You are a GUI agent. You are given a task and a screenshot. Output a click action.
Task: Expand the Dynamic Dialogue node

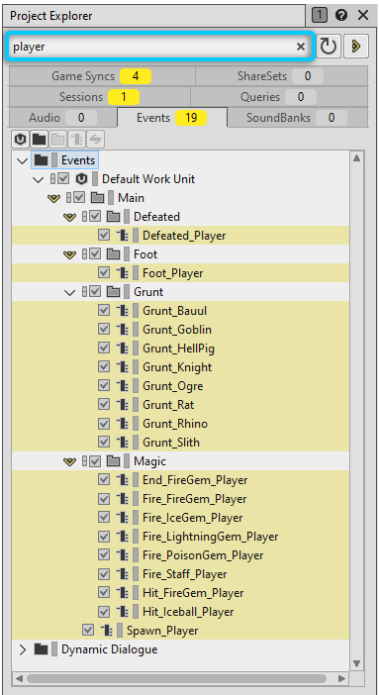22,650
